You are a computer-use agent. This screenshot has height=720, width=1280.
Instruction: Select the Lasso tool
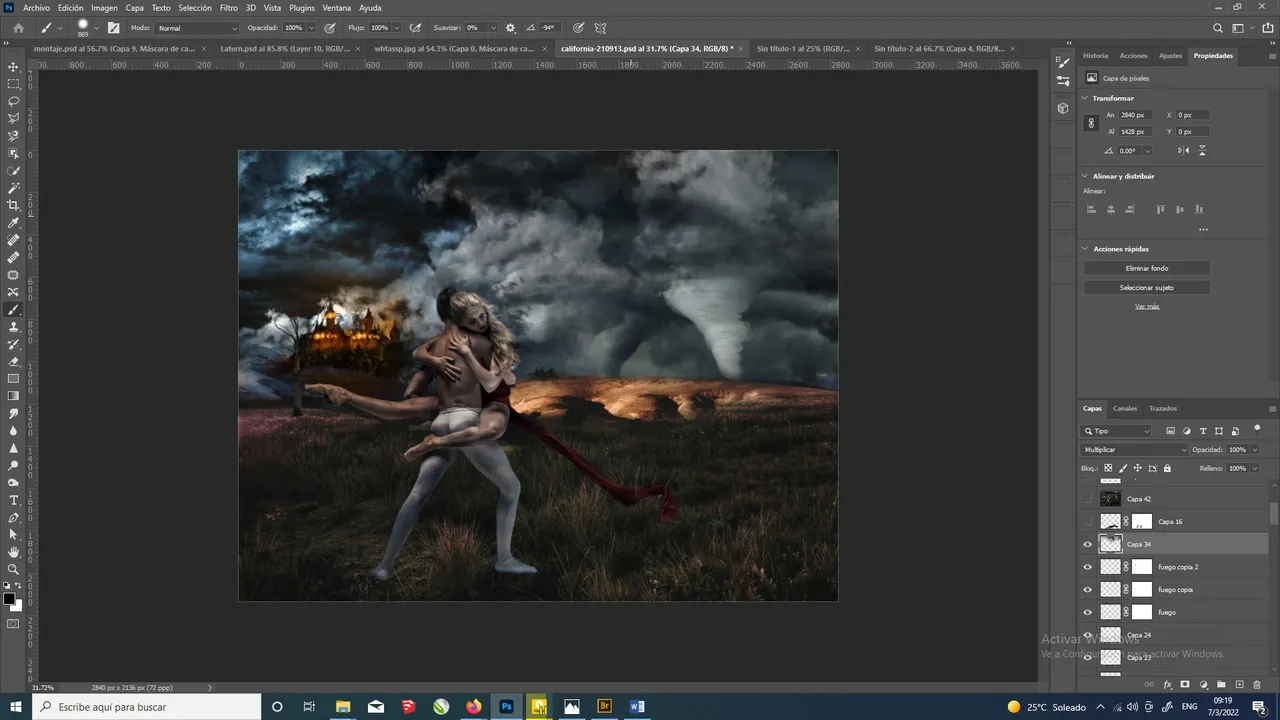click(x=13, y=101)
